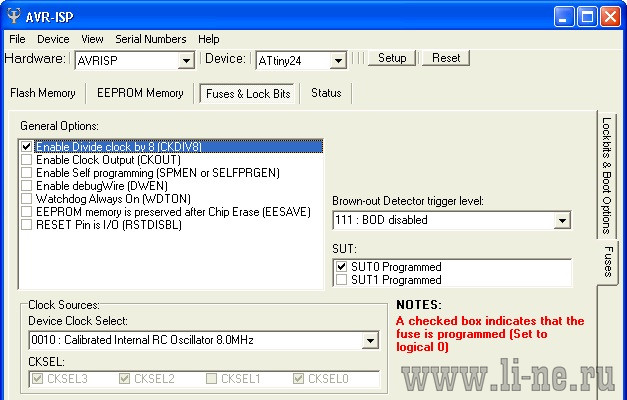Close the AVR-ISP window

click(610, 17)
